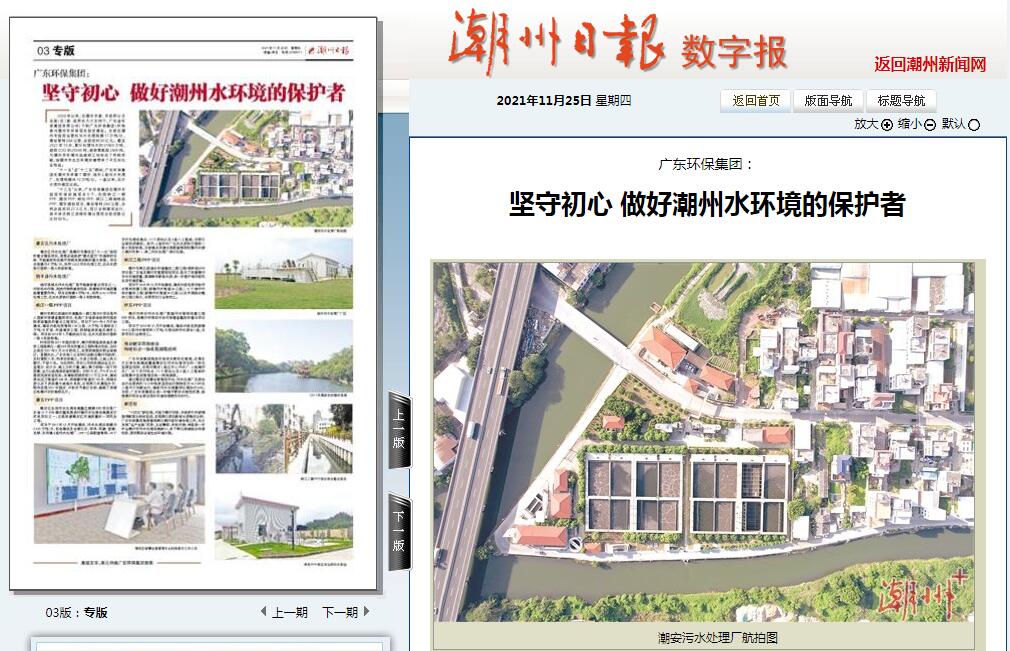The width and height of the screenshot is (1010, 651).
Task: Click the headline on the page thumbnail
Action: click(x=193, y=93)
